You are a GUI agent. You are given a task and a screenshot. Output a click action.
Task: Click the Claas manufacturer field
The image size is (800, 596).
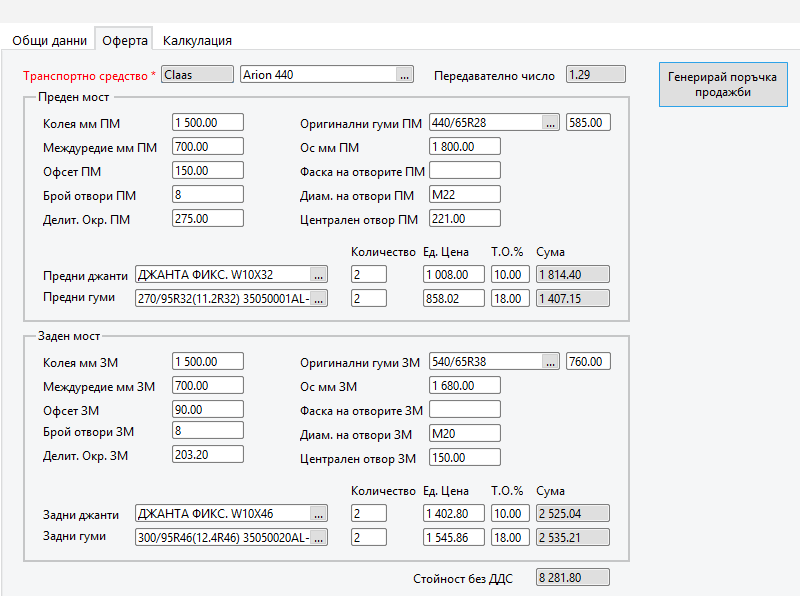click(x=196, y=75)
